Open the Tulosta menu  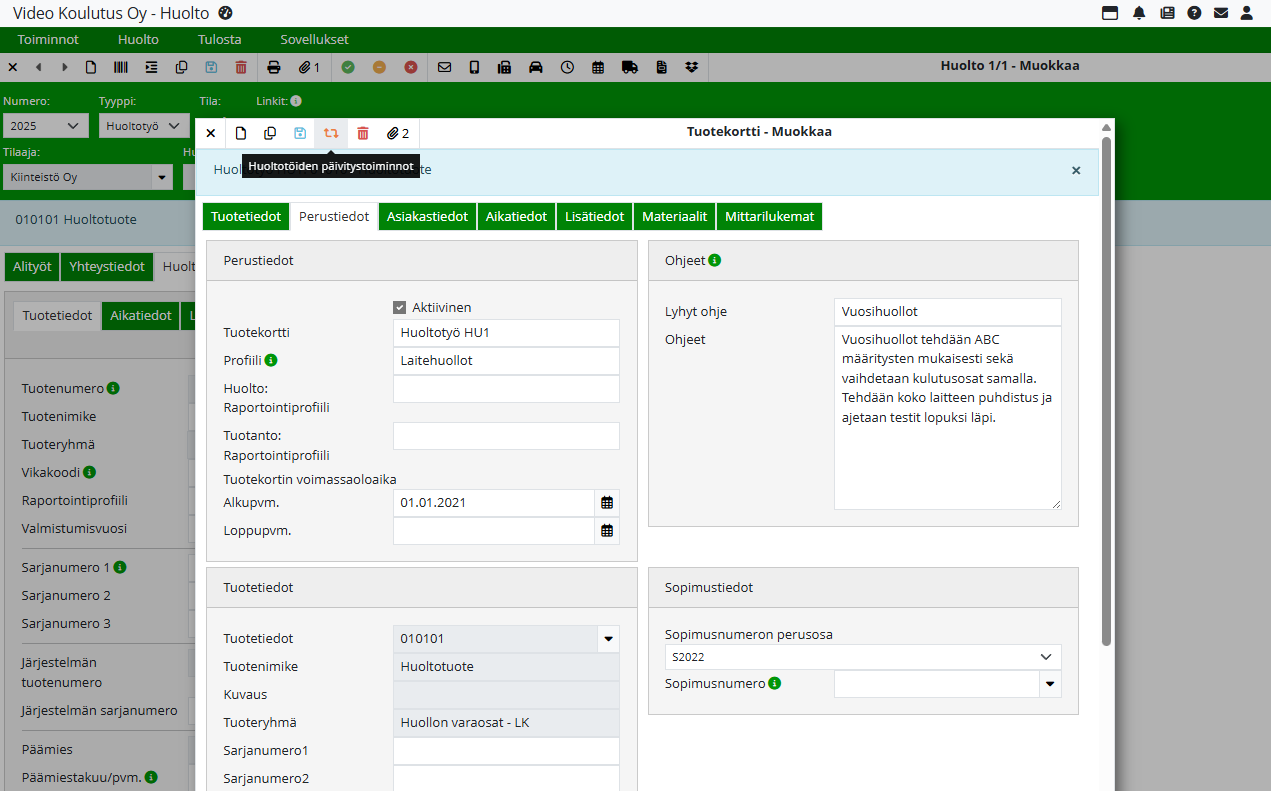pyautogui.click(x=219, y=40)
